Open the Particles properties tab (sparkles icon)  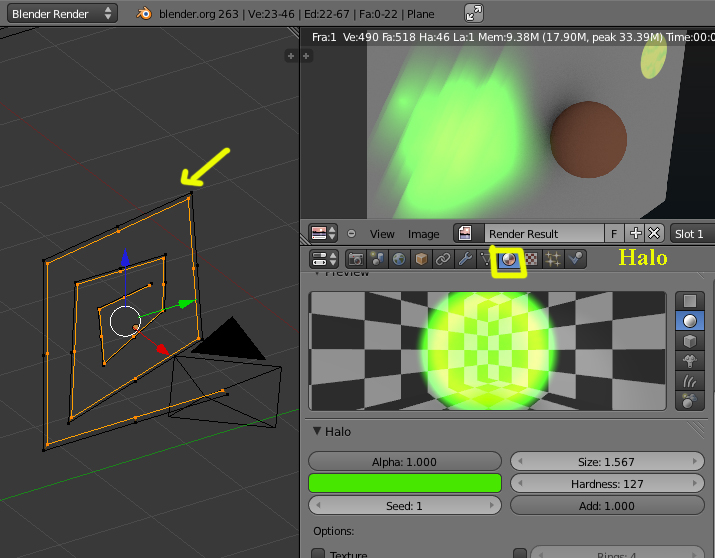pyautogui.click(x=553, y=259)
